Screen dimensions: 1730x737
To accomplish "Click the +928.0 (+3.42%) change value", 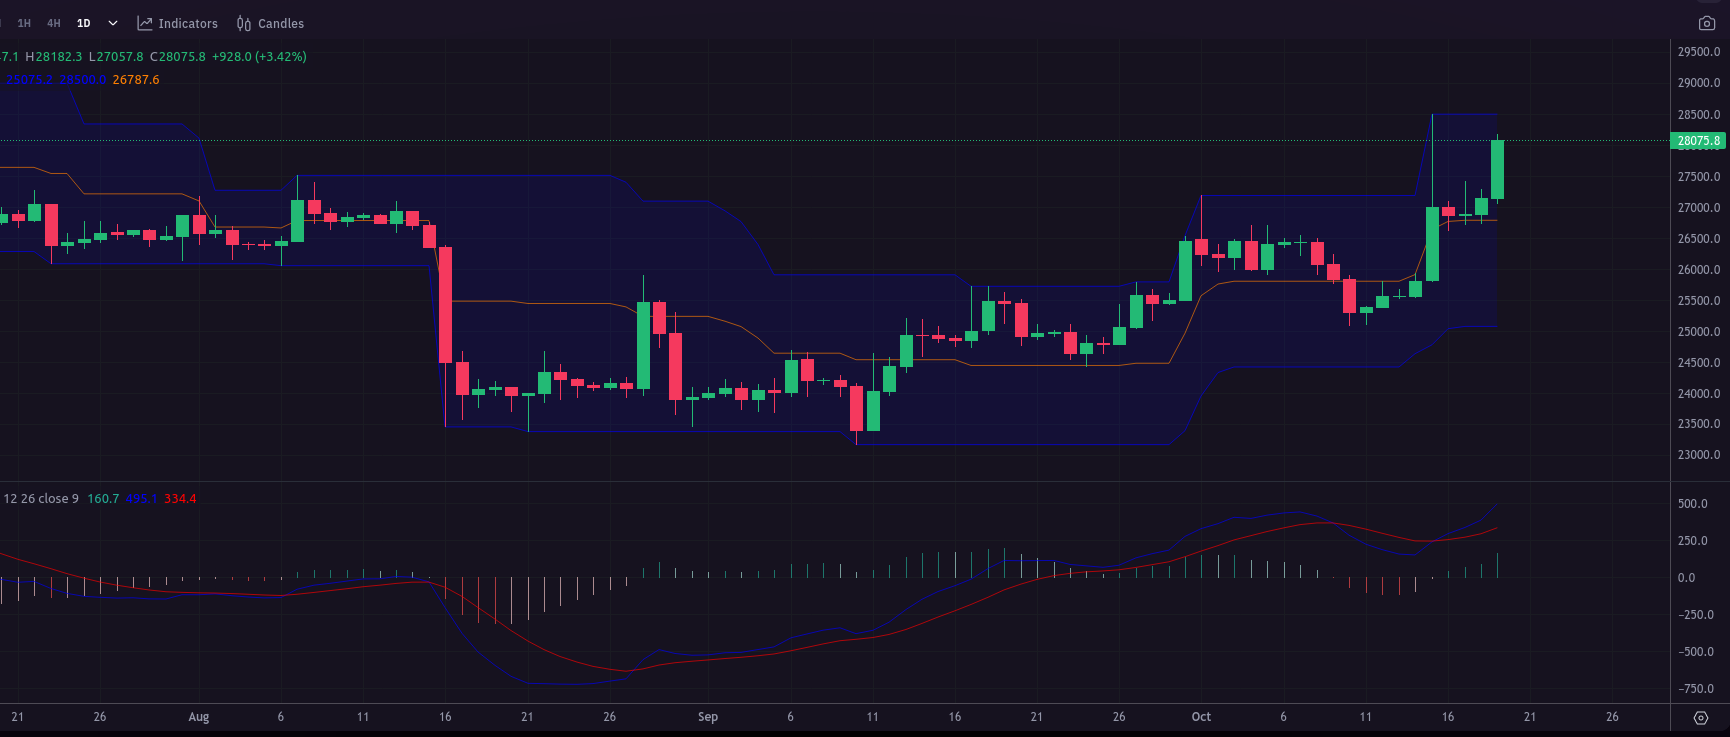I will (x=259, y=57).
